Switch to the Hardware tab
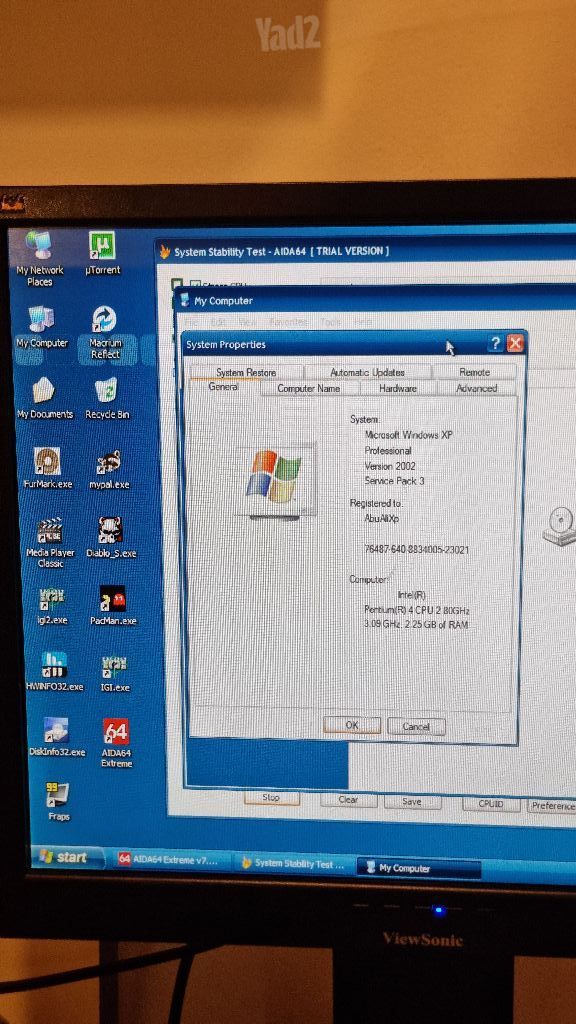Viewport: 576px width, 1024px height. [x=398, y=388]
